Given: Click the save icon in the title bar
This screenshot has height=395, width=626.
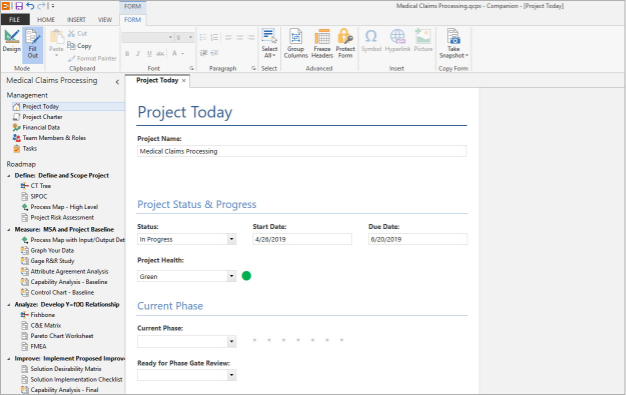Looking at the screenshot, I should pyautogui.click(x=19, y=6).
